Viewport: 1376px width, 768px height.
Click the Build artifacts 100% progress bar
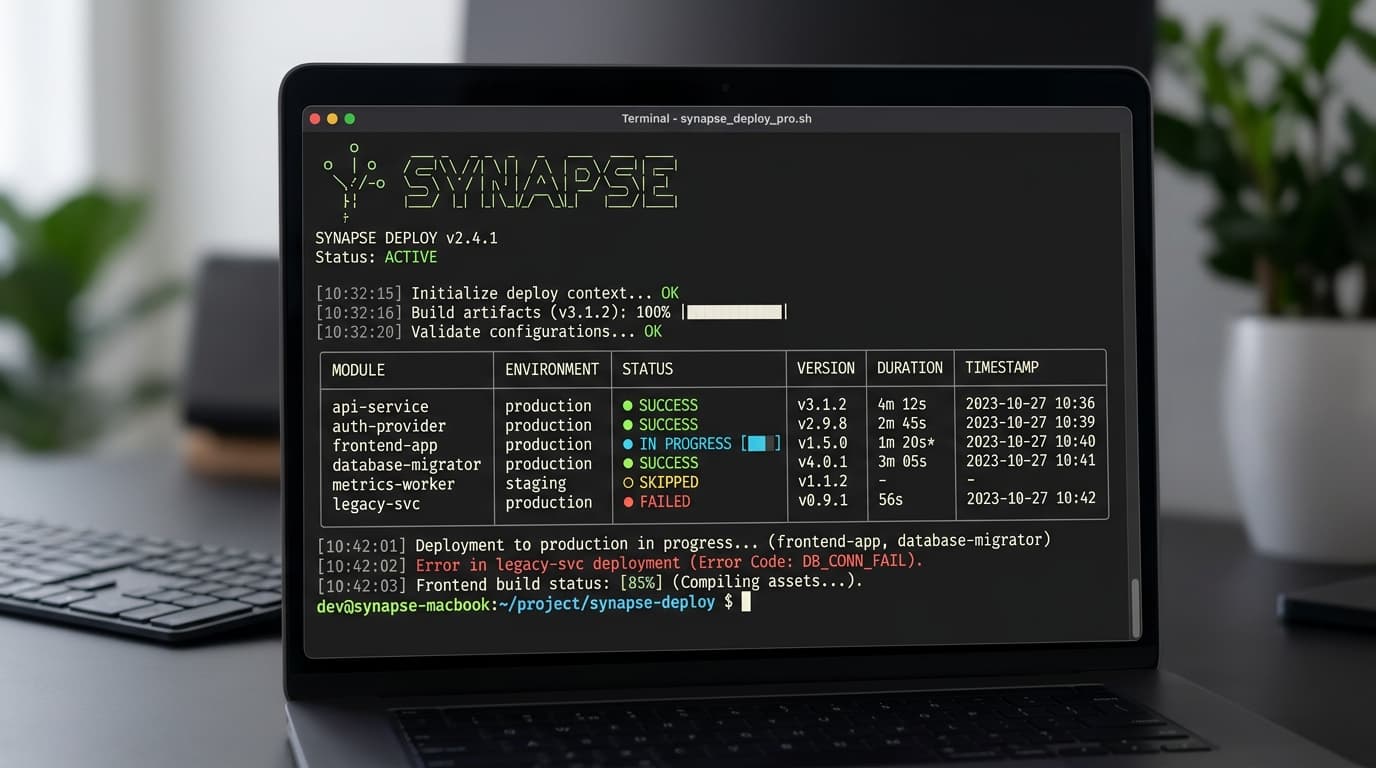[734, 312]
